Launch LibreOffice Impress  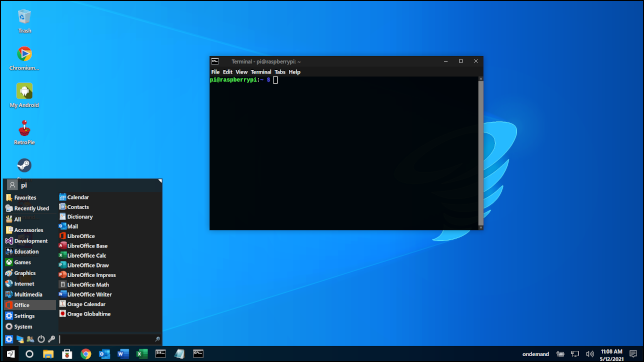click(109, 275)
